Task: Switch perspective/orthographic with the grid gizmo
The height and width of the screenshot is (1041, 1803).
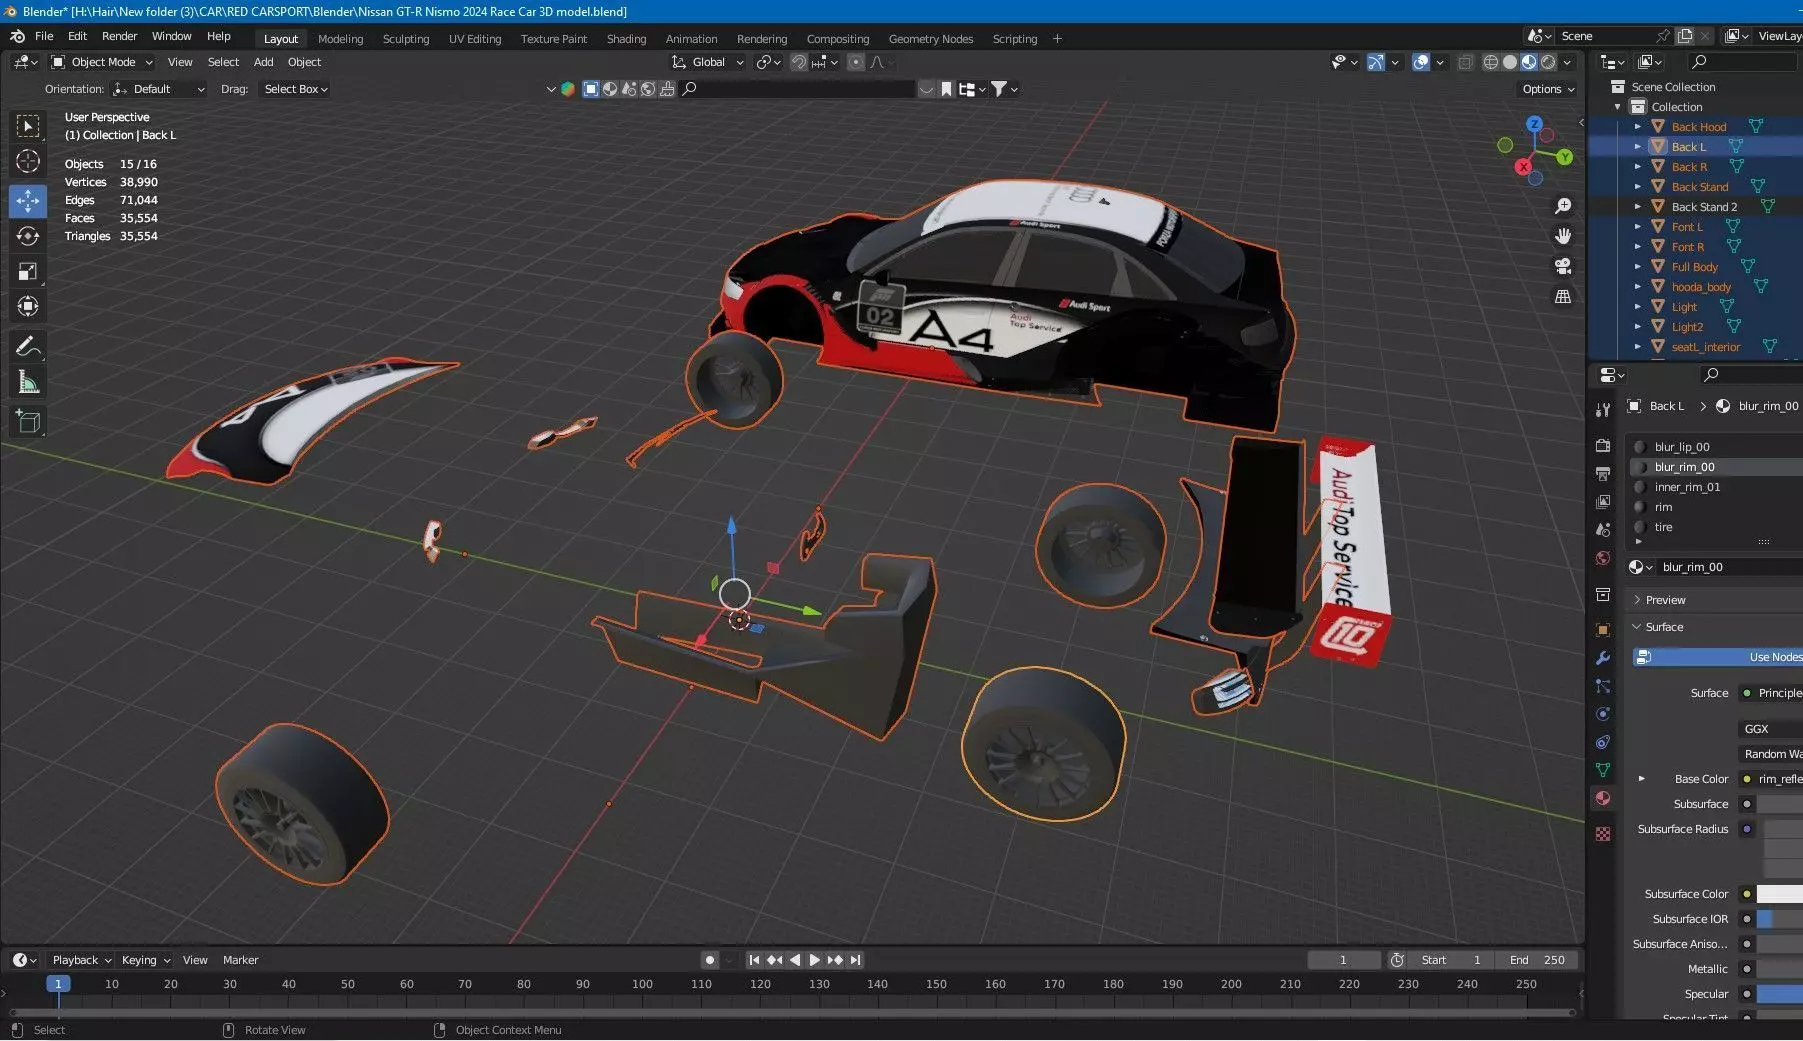Action: pos(1563,297)
